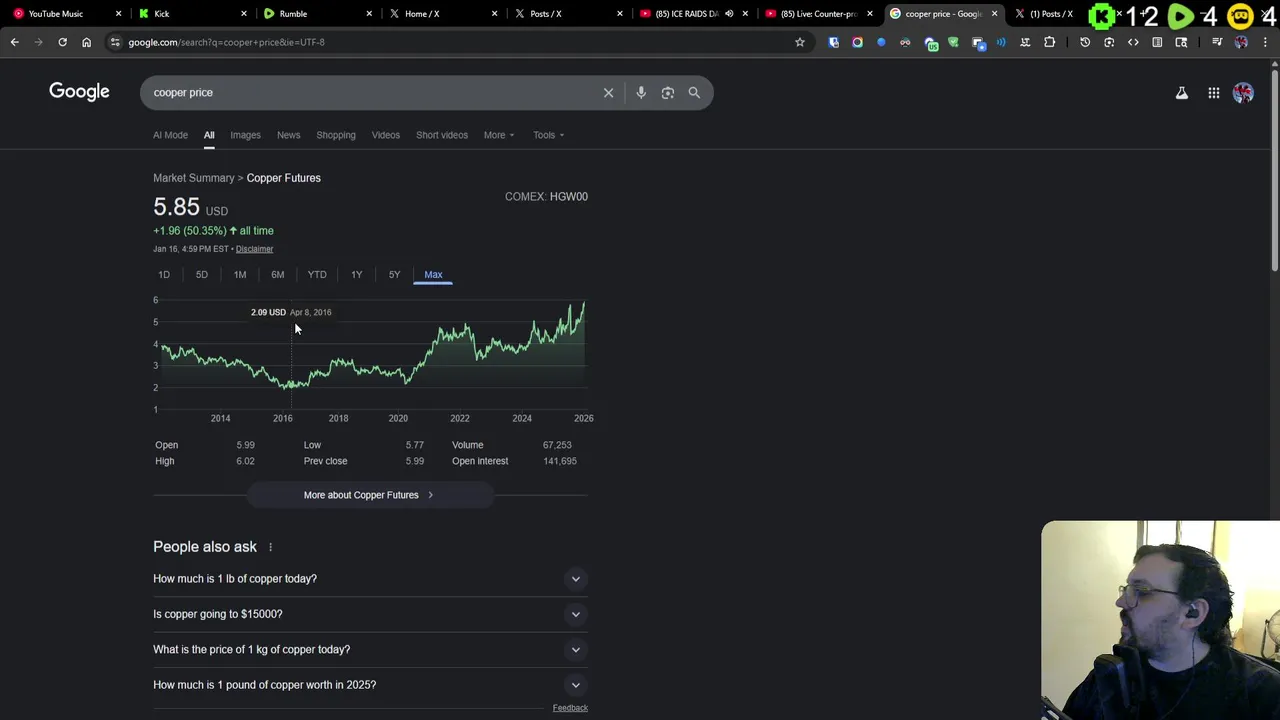The height and width of the screenshot is (720, 1280).
Task: Click the magnifying glass search button
Action: tap(694, 93)
